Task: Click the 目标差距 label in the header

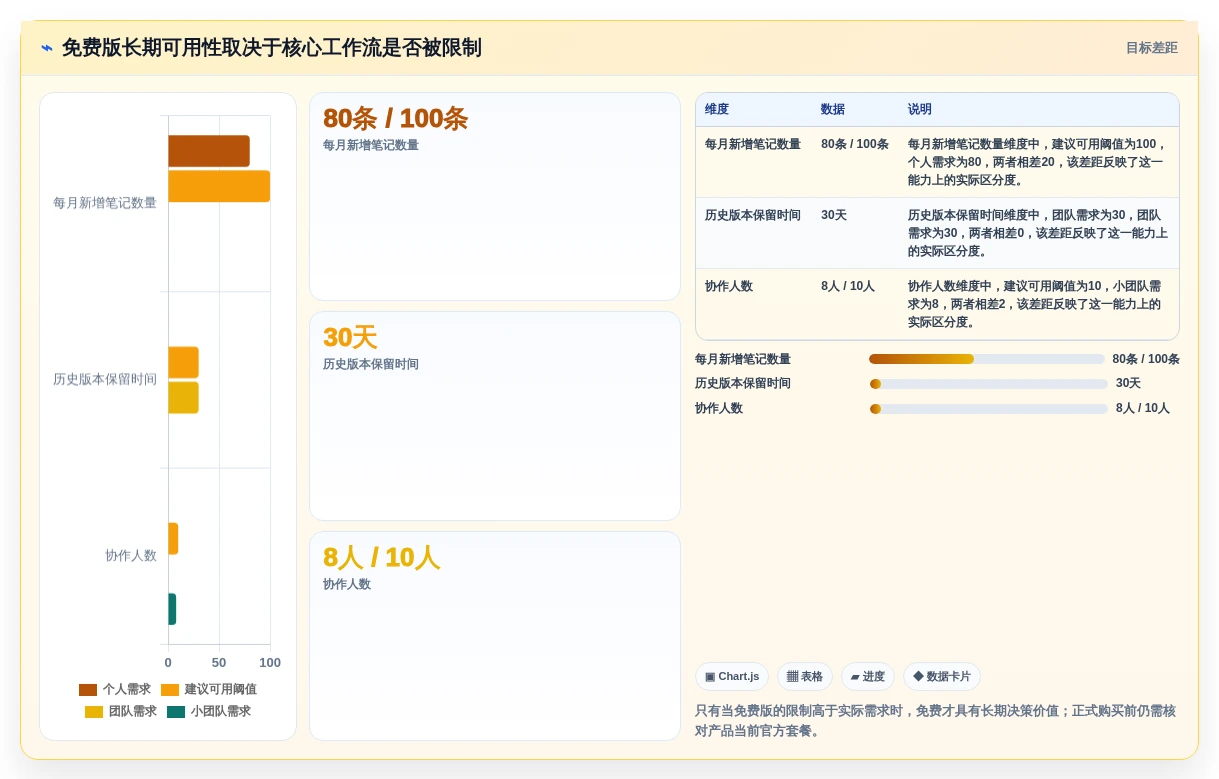Action: (x=1151, y=48)
